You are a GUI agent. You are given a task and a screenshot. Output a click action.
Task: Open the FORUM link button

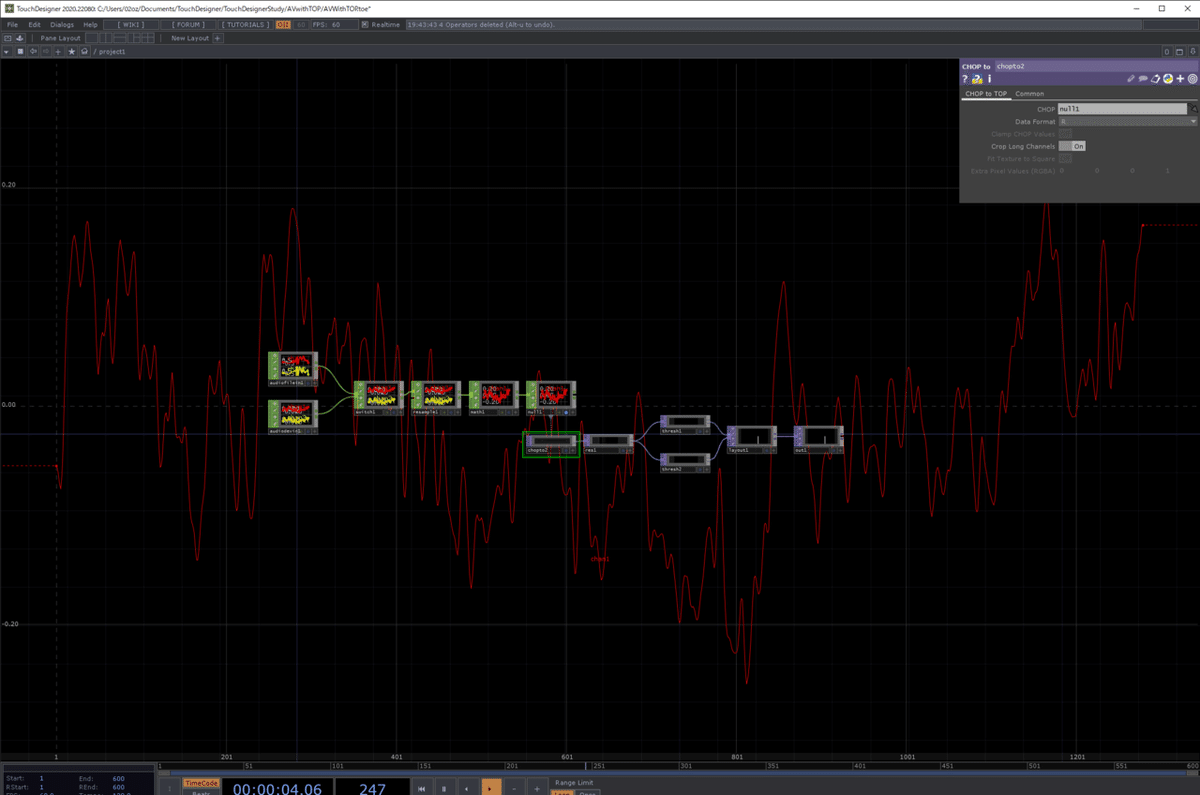pyautogui.click(x=188, y=24)
